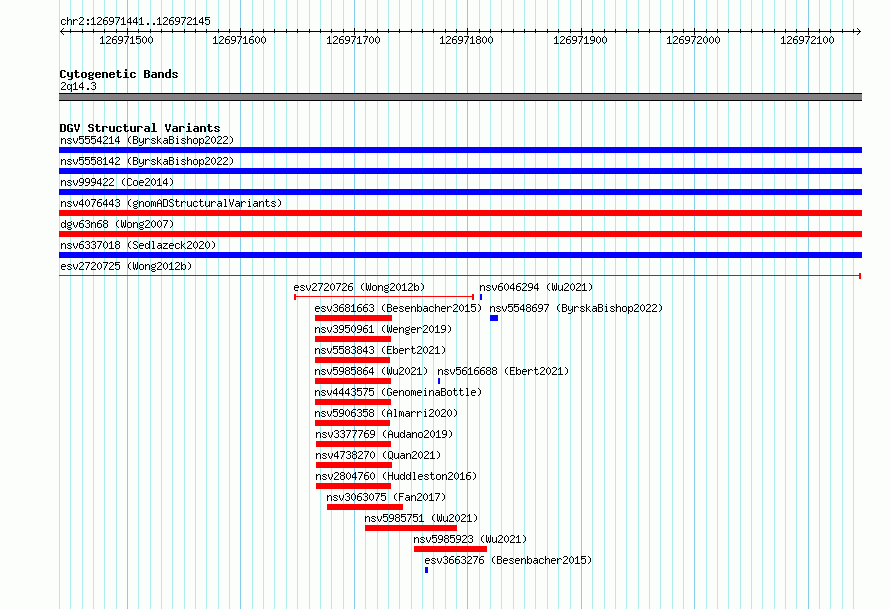Click the nsv5985751 (Wu2021) label
890x609 pixels.
[x=421, y=518]
